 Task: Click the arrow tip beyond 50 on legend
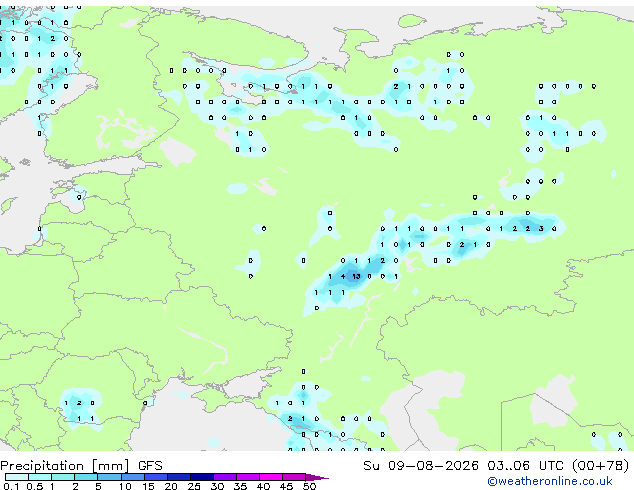point(317,478)
